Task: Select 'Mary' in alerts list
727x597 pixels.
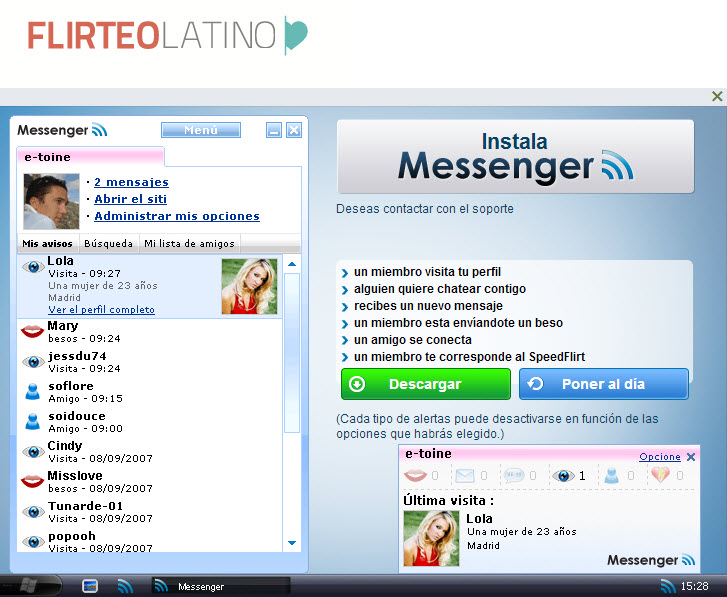Action: click(x=63, y=326)
